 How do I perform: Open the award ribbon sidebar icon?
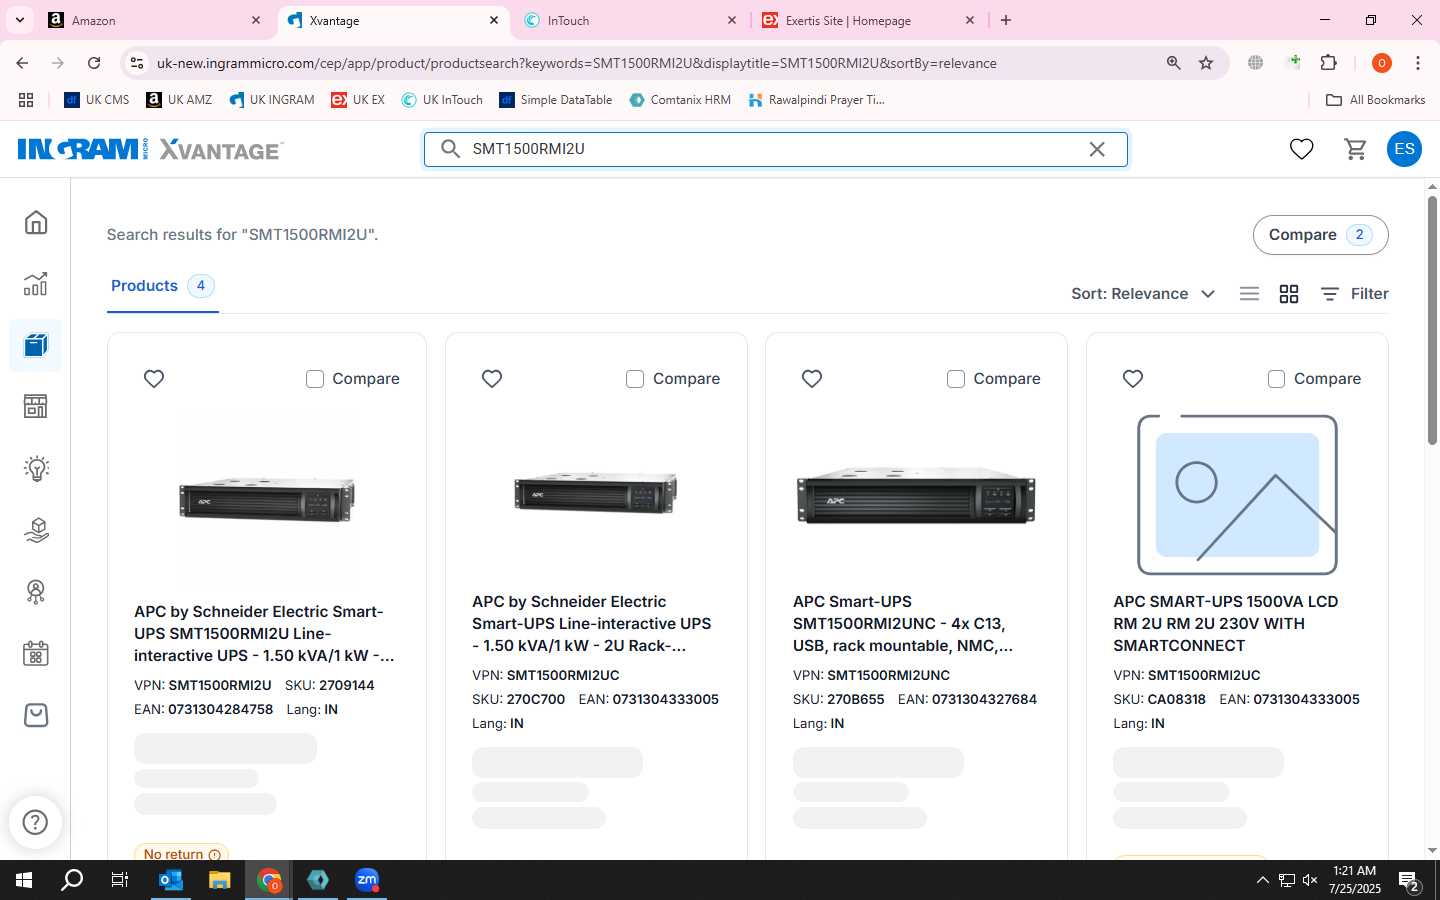36,592
